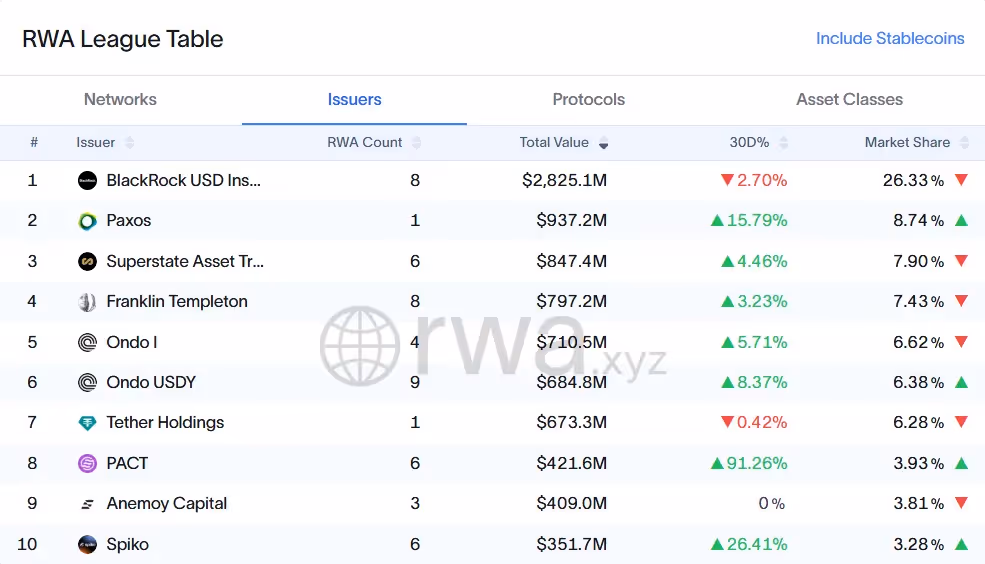Open the Tether Holdings issuer name

click(165, 422)
